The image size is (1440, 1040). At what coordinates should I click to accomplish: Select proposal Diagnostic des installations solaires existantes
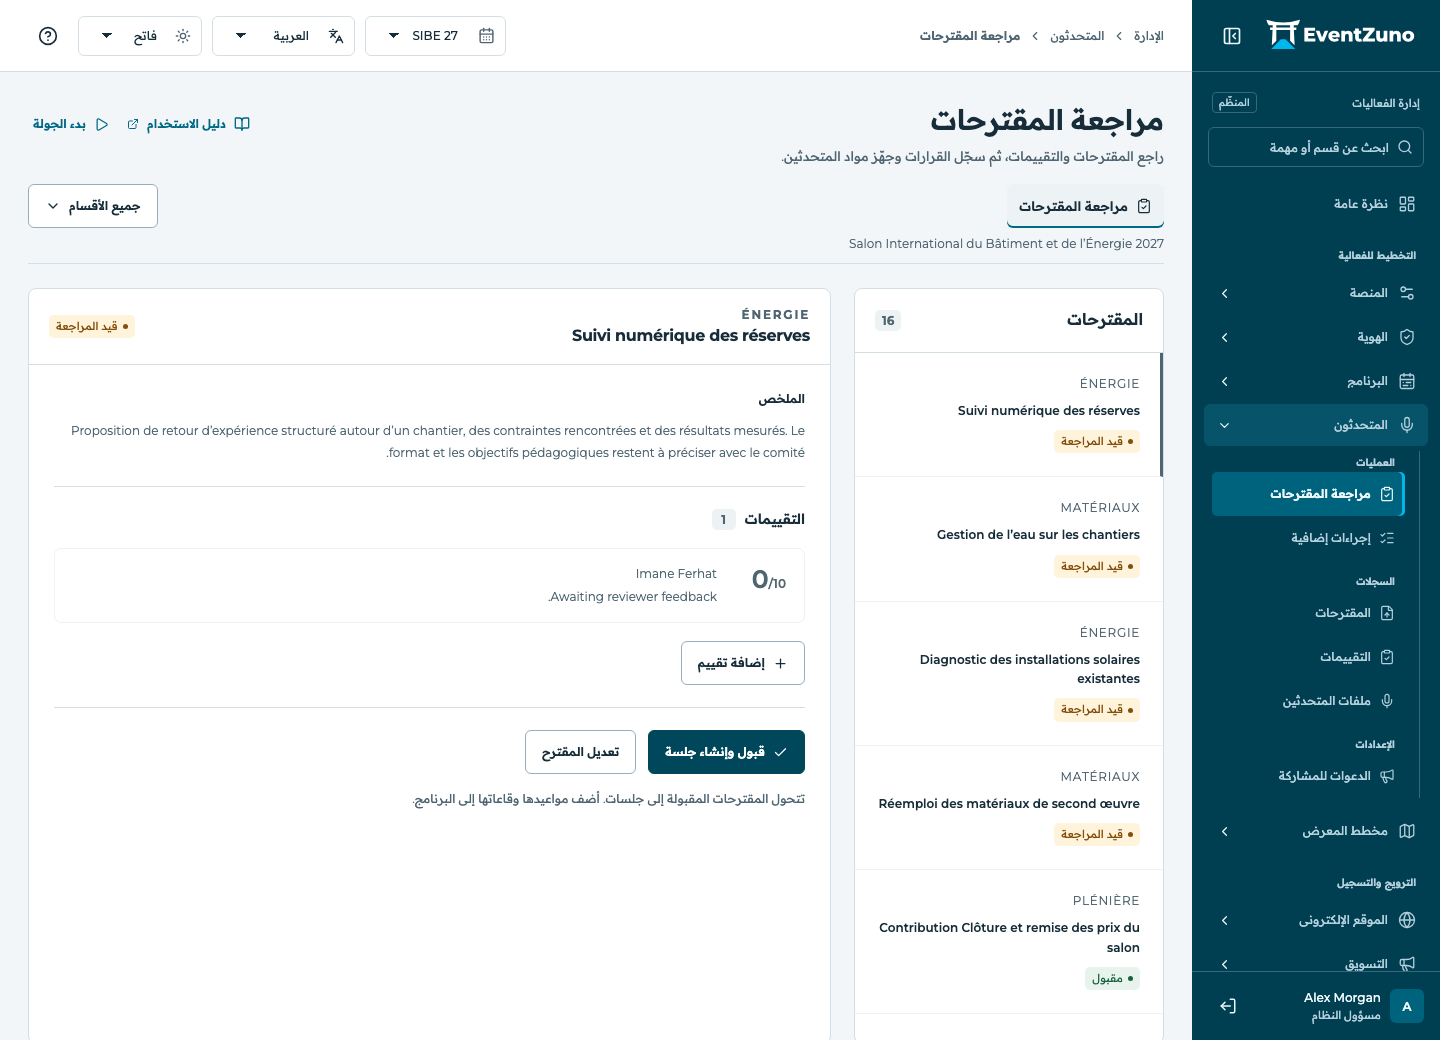(1009, 673)
